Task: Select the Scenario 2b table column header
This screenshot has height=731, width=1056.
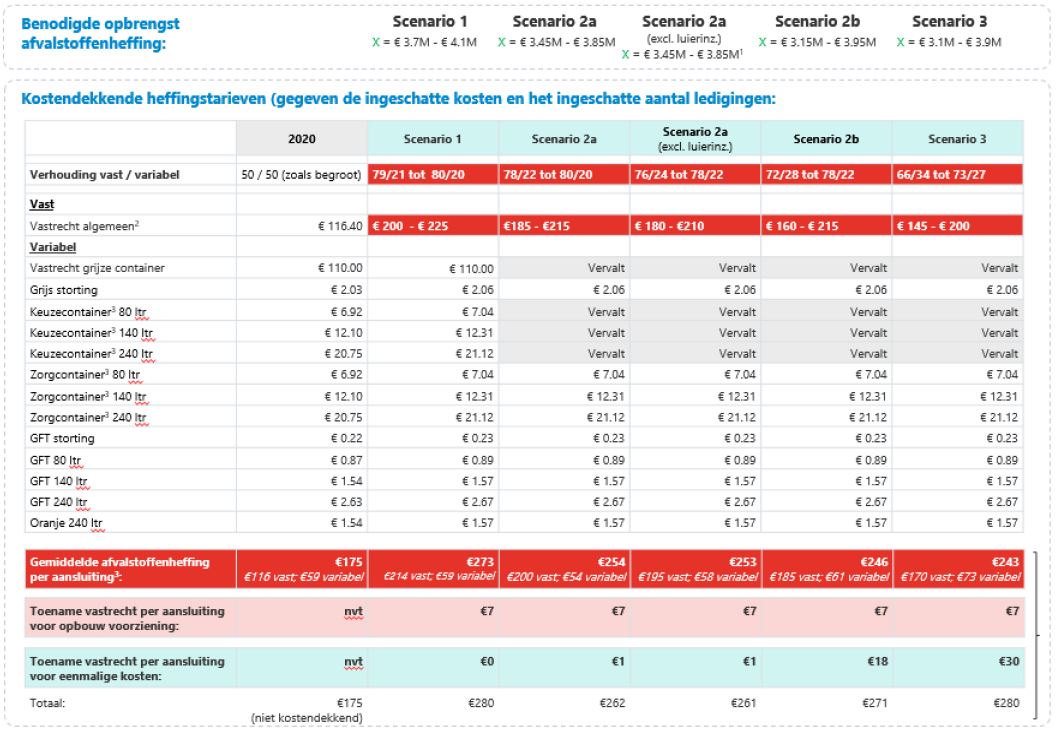Action: (826, 139)
